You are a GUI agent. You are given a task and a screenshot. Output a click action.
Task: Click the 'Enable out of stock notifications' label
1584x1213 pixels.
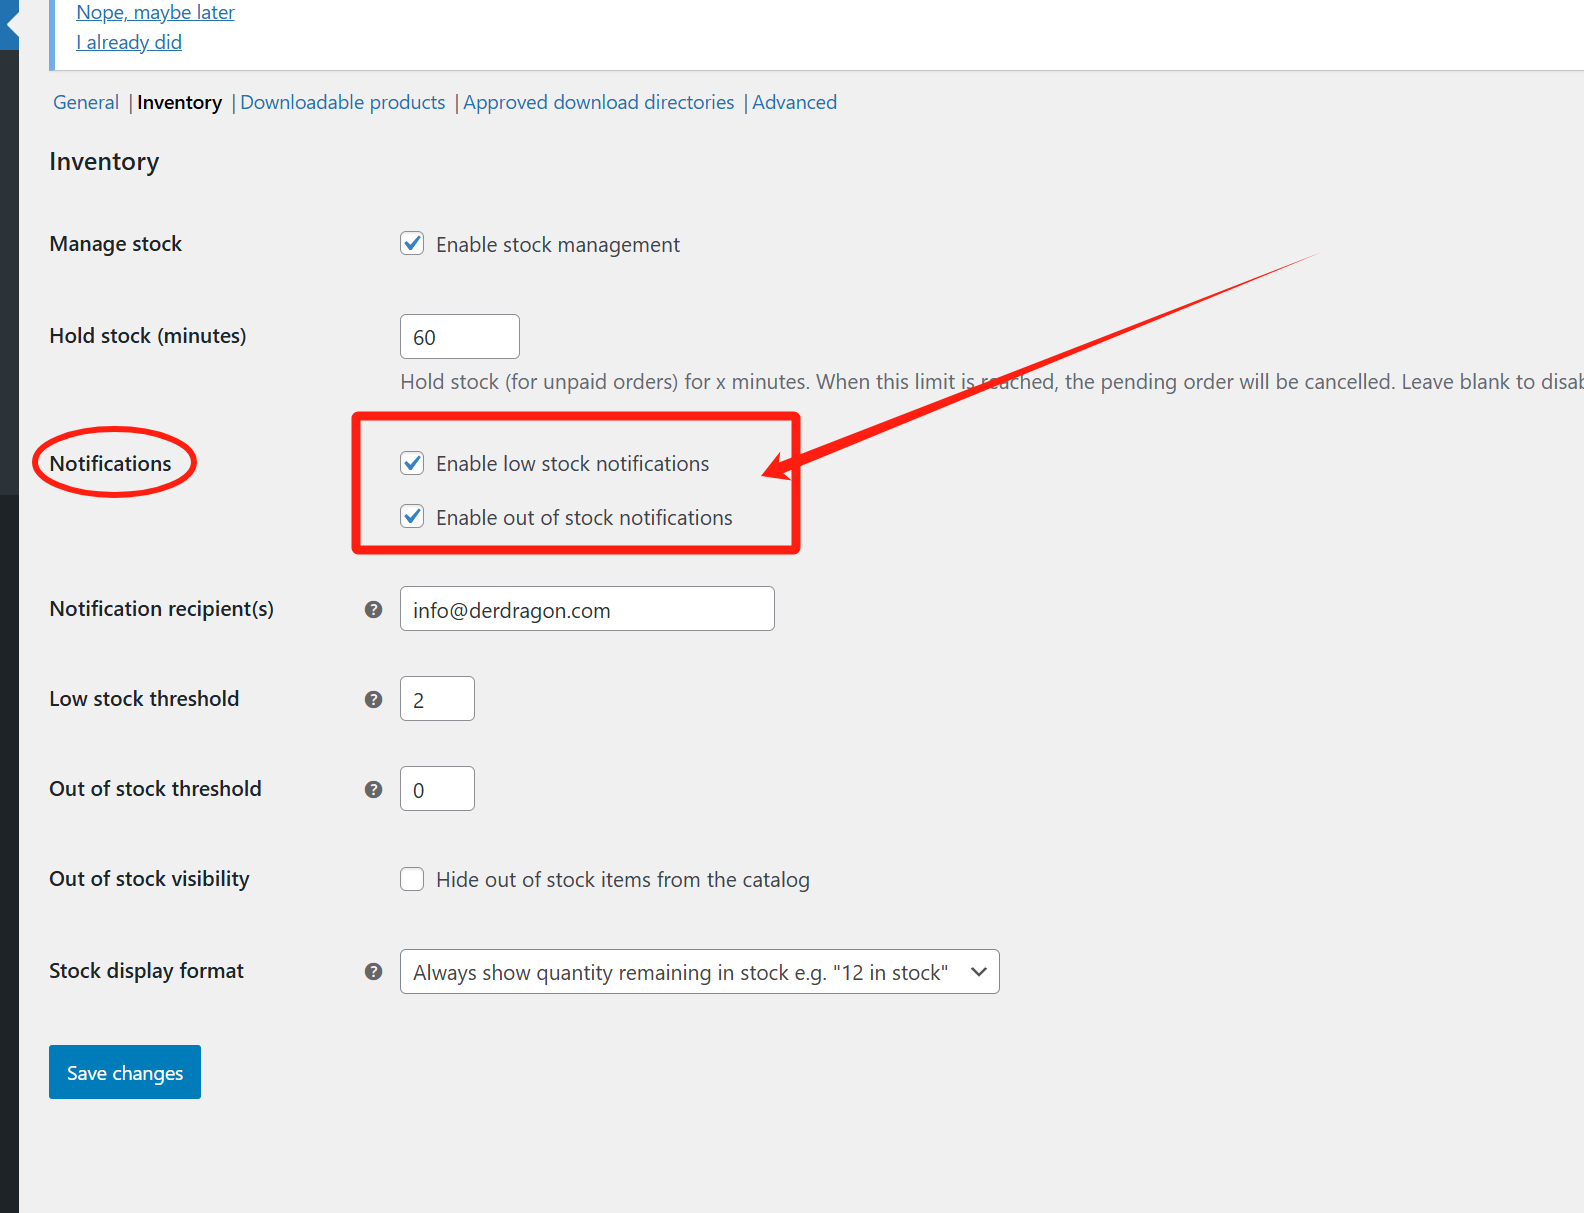pyautogui.click(x=584, y=518)
